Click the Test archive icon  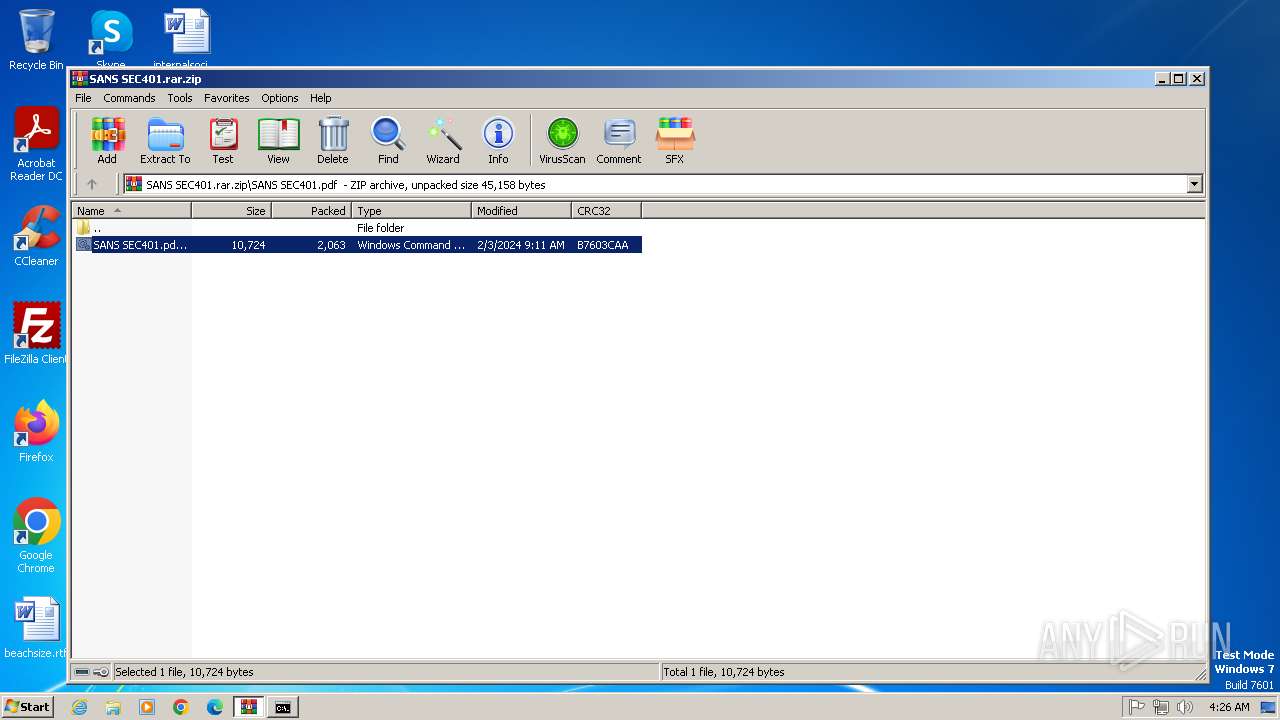[x=222, y=140]
